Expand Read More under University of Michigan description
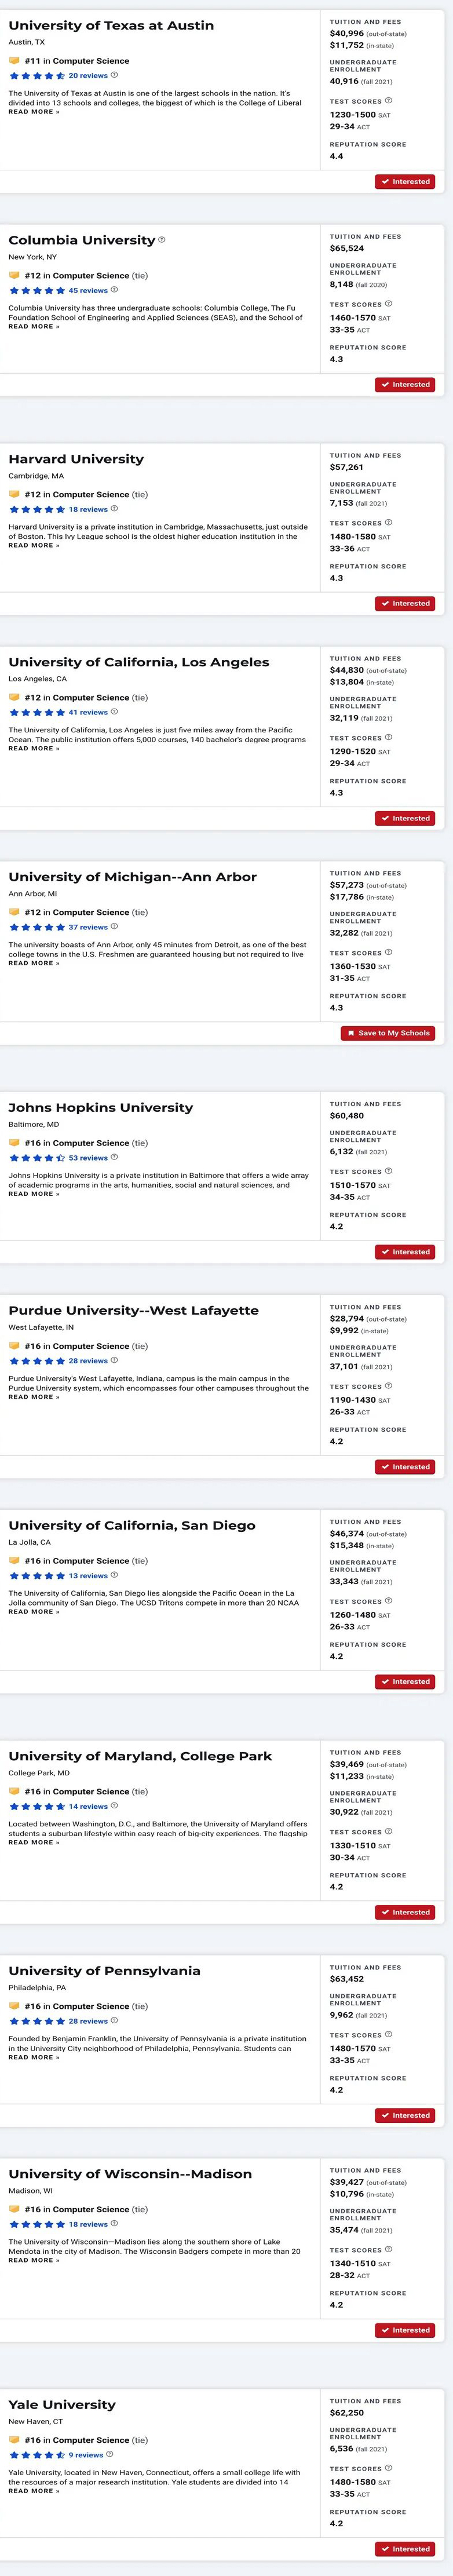Screen dimensions: 453x2576 click(34, 963)
